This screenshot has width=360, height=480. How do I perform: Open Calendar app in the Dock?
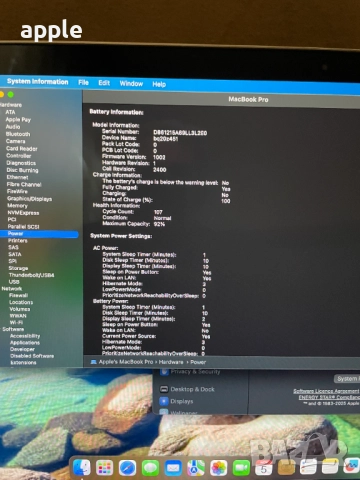(x=264, y=468)
